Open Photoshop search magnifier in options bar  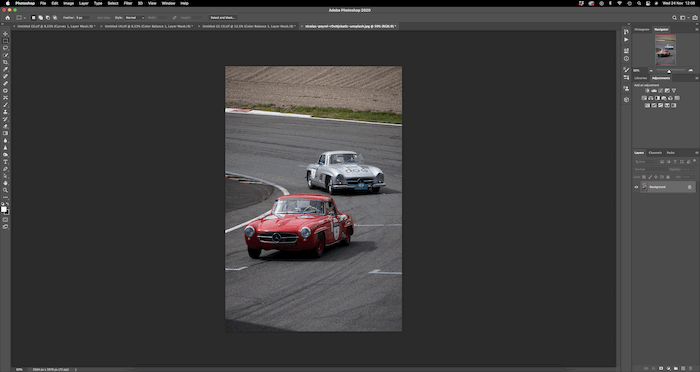click(x=675, y=18)
